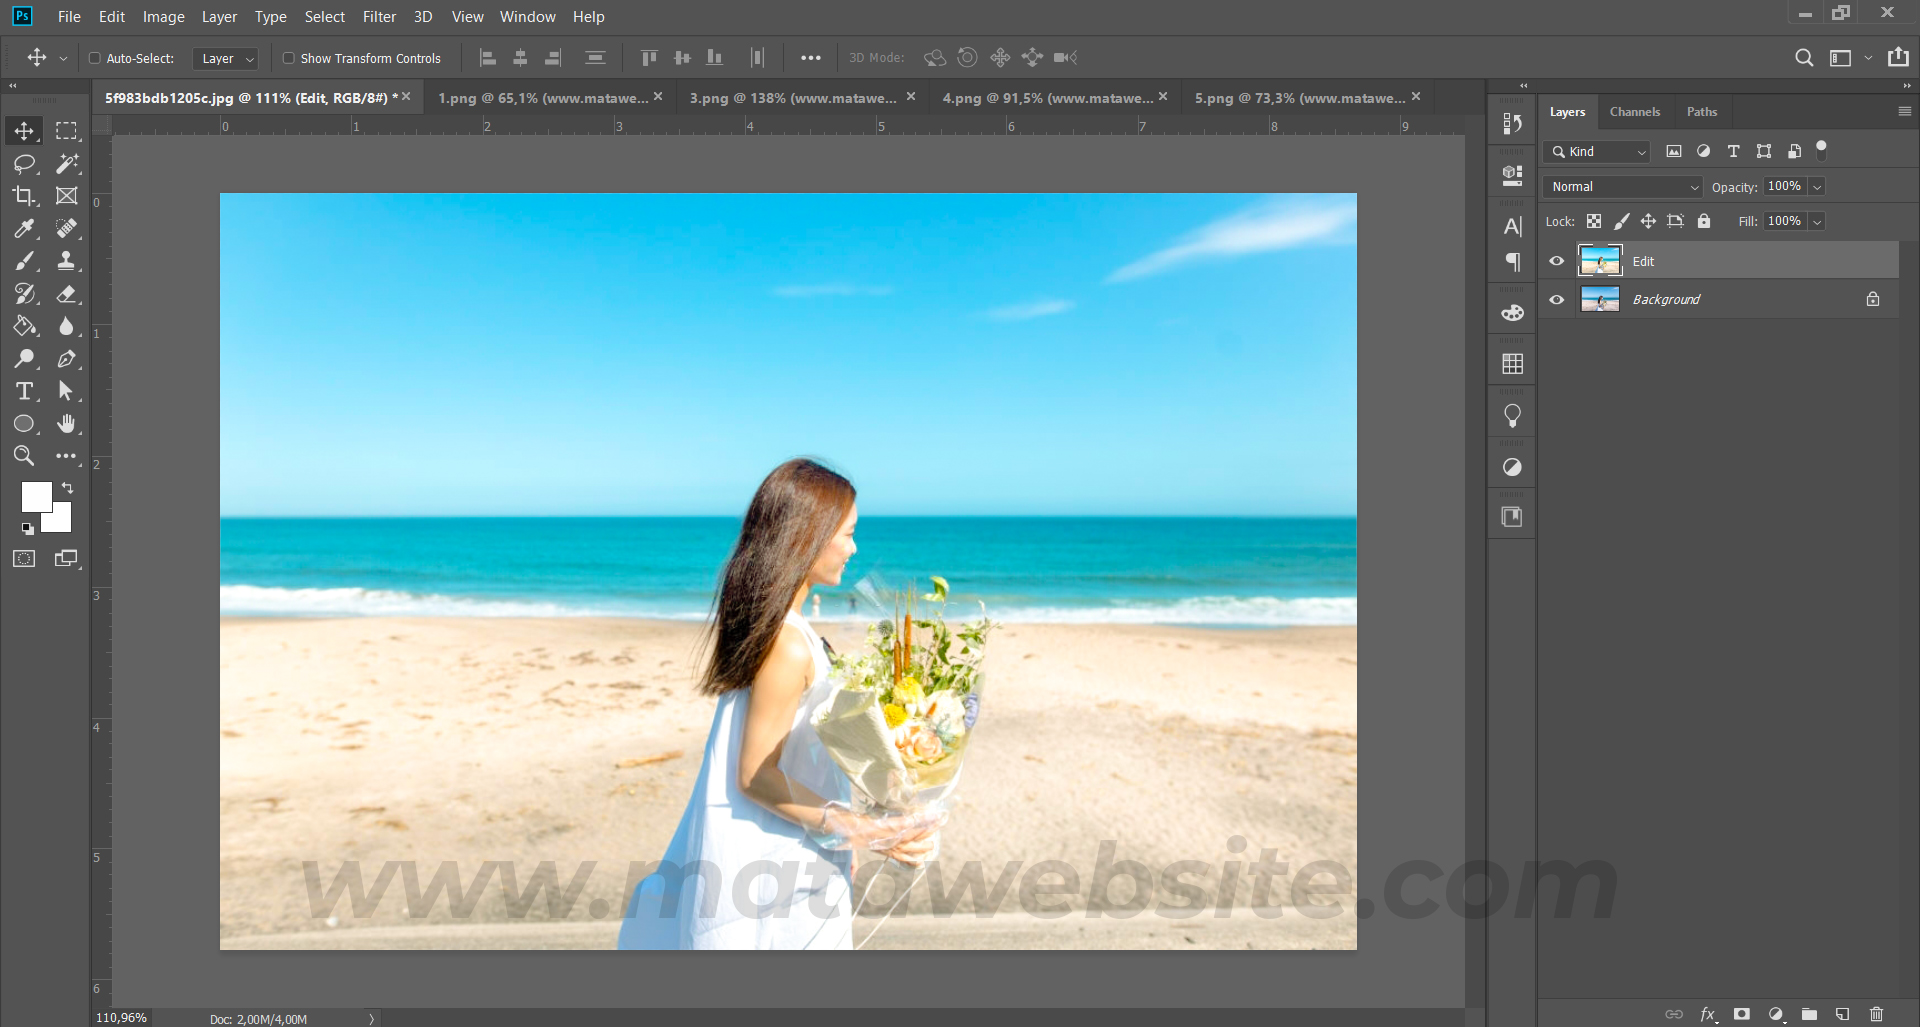
Task: Delete layer using trash icon
Action: pos(1876,1014)
